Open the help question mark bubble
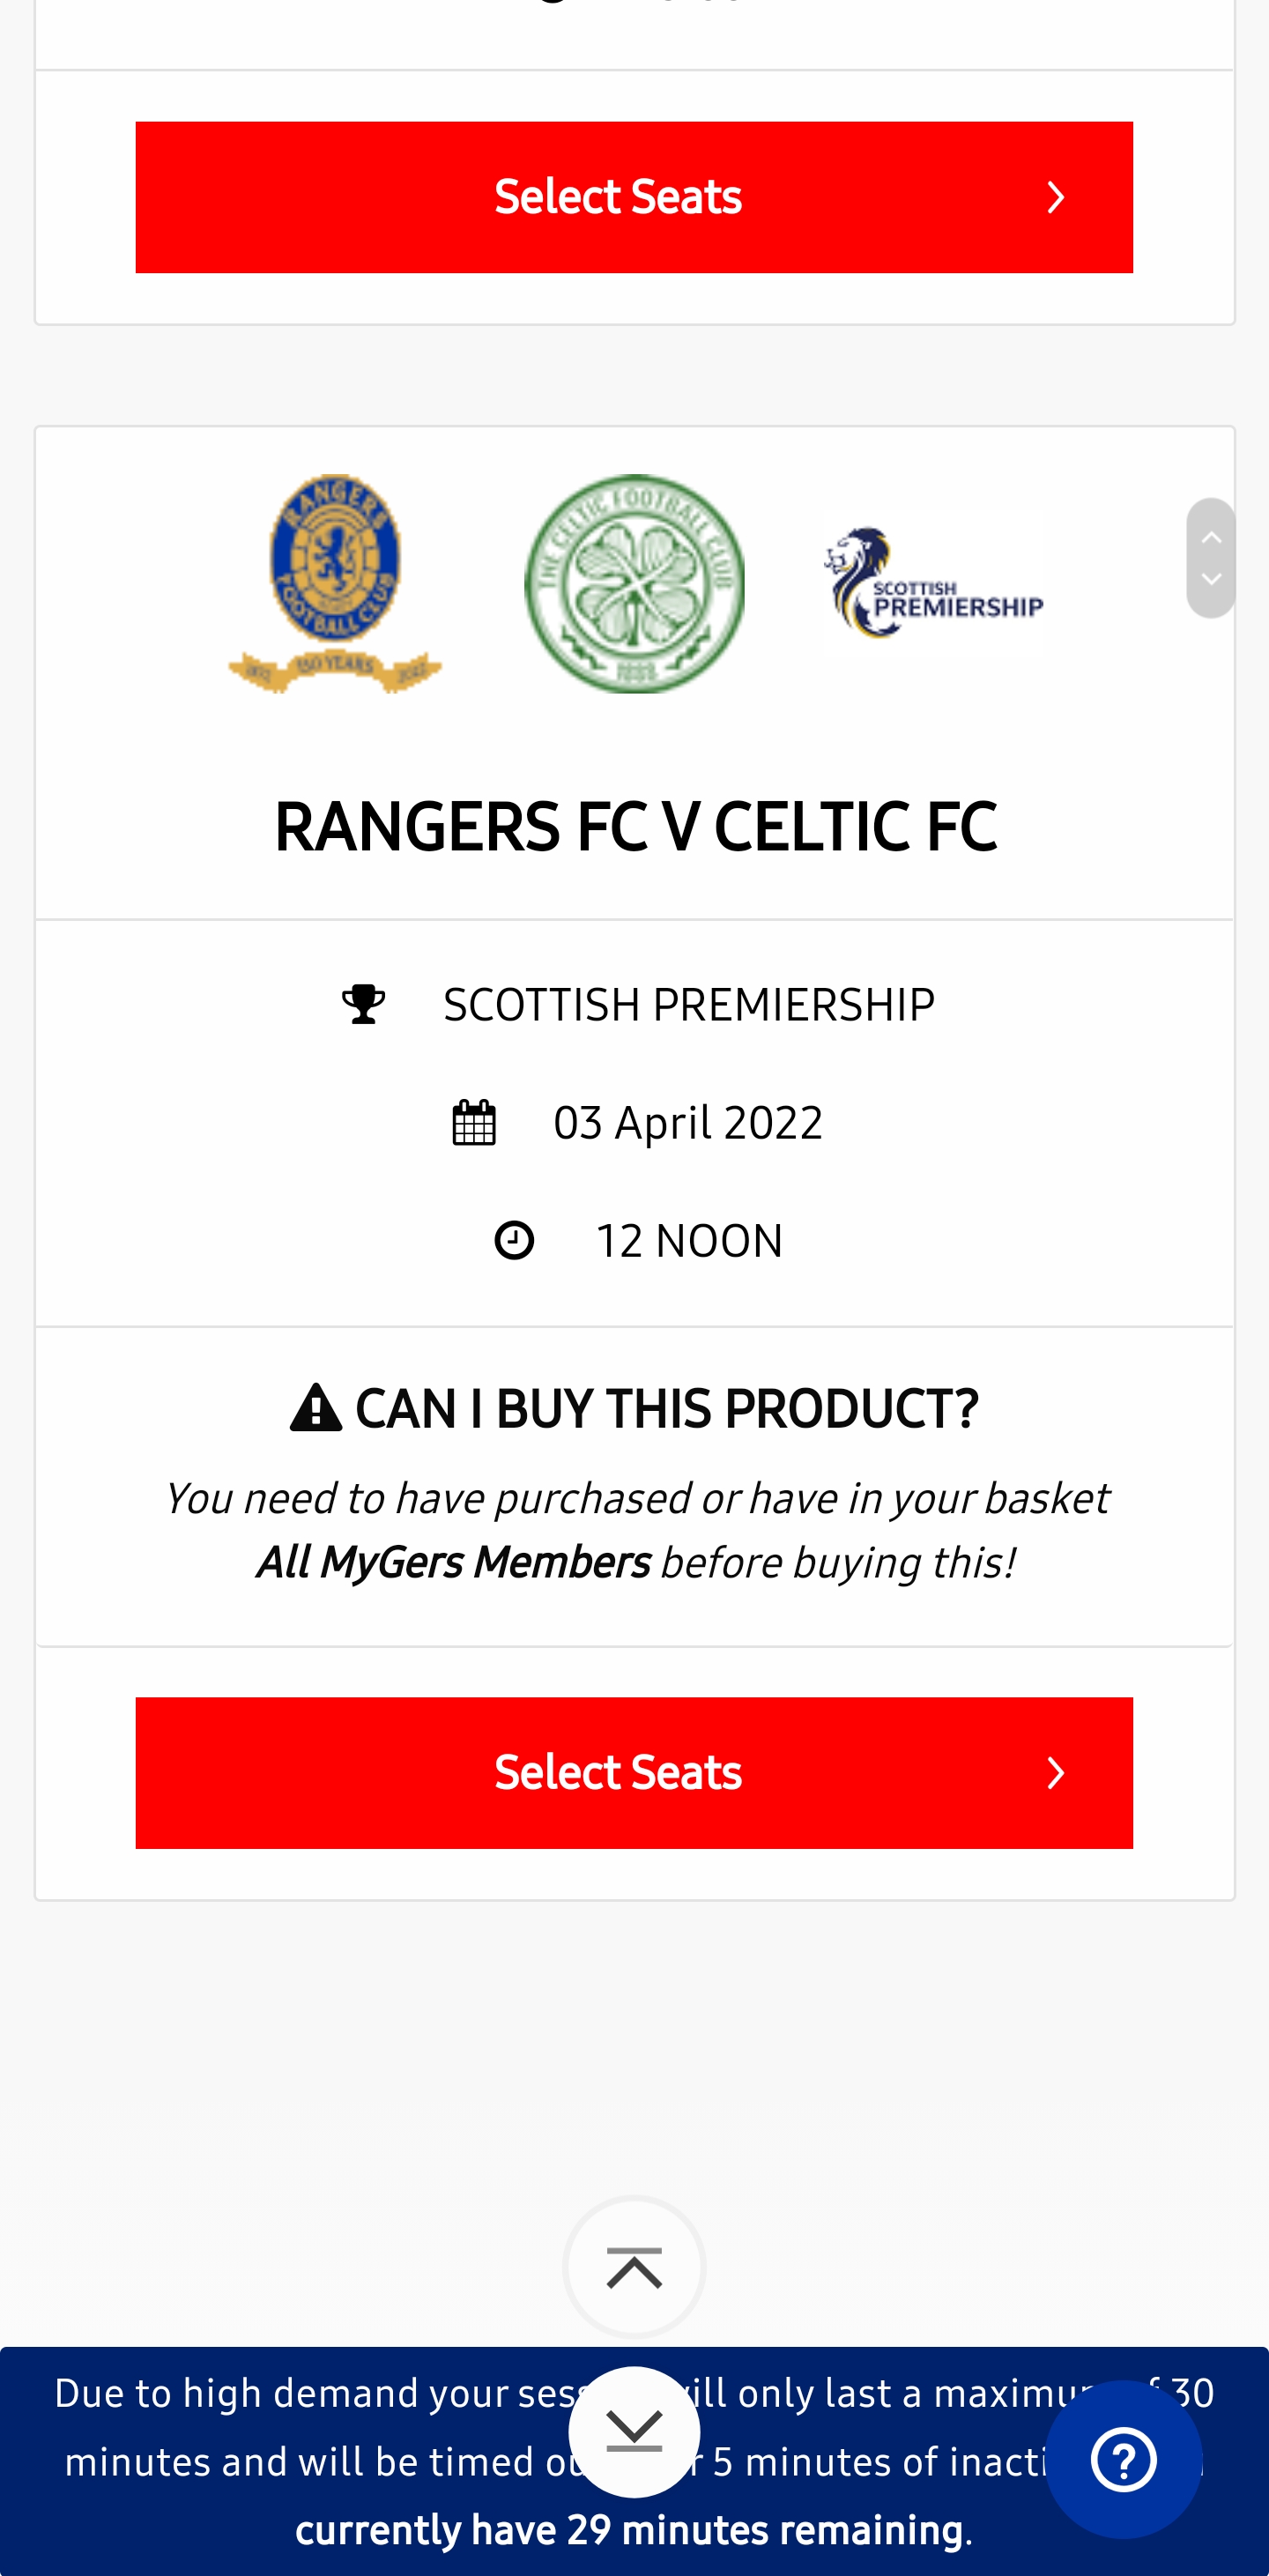The width and height of the screenshot is (1269, 2576). click(1123, 2459)
